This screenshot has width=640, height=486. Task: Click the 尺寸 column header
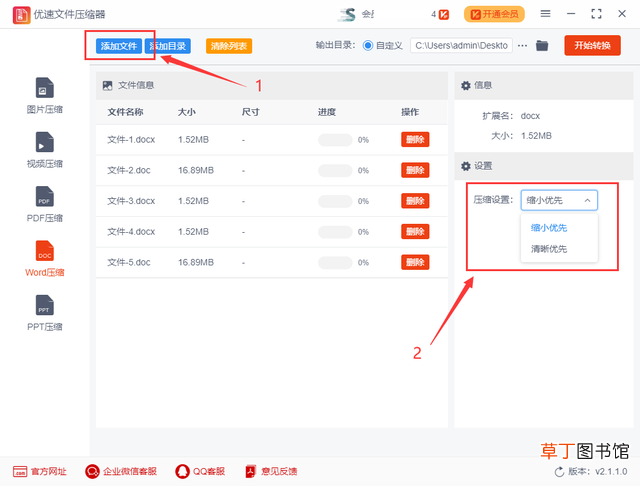(x=250, y=112)
